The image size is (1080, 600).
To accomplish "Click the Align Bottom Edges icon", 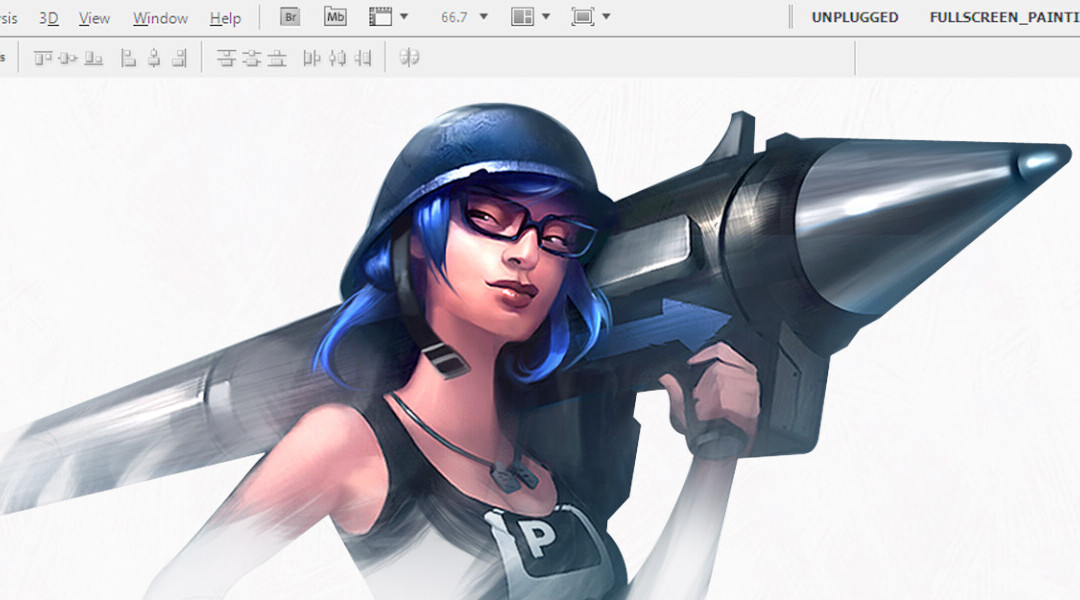I will 94,58.
